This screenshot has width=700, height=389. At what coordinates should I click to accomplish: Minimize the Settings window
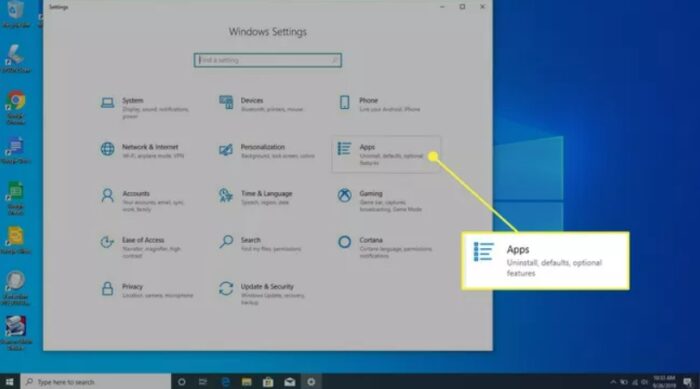(x=442, y=7)
